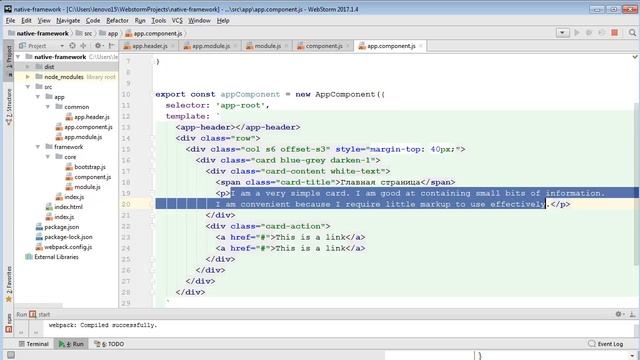Click the green inspection checkmark indicator
Screen dimensions: 640x360
tap(635, 57)
